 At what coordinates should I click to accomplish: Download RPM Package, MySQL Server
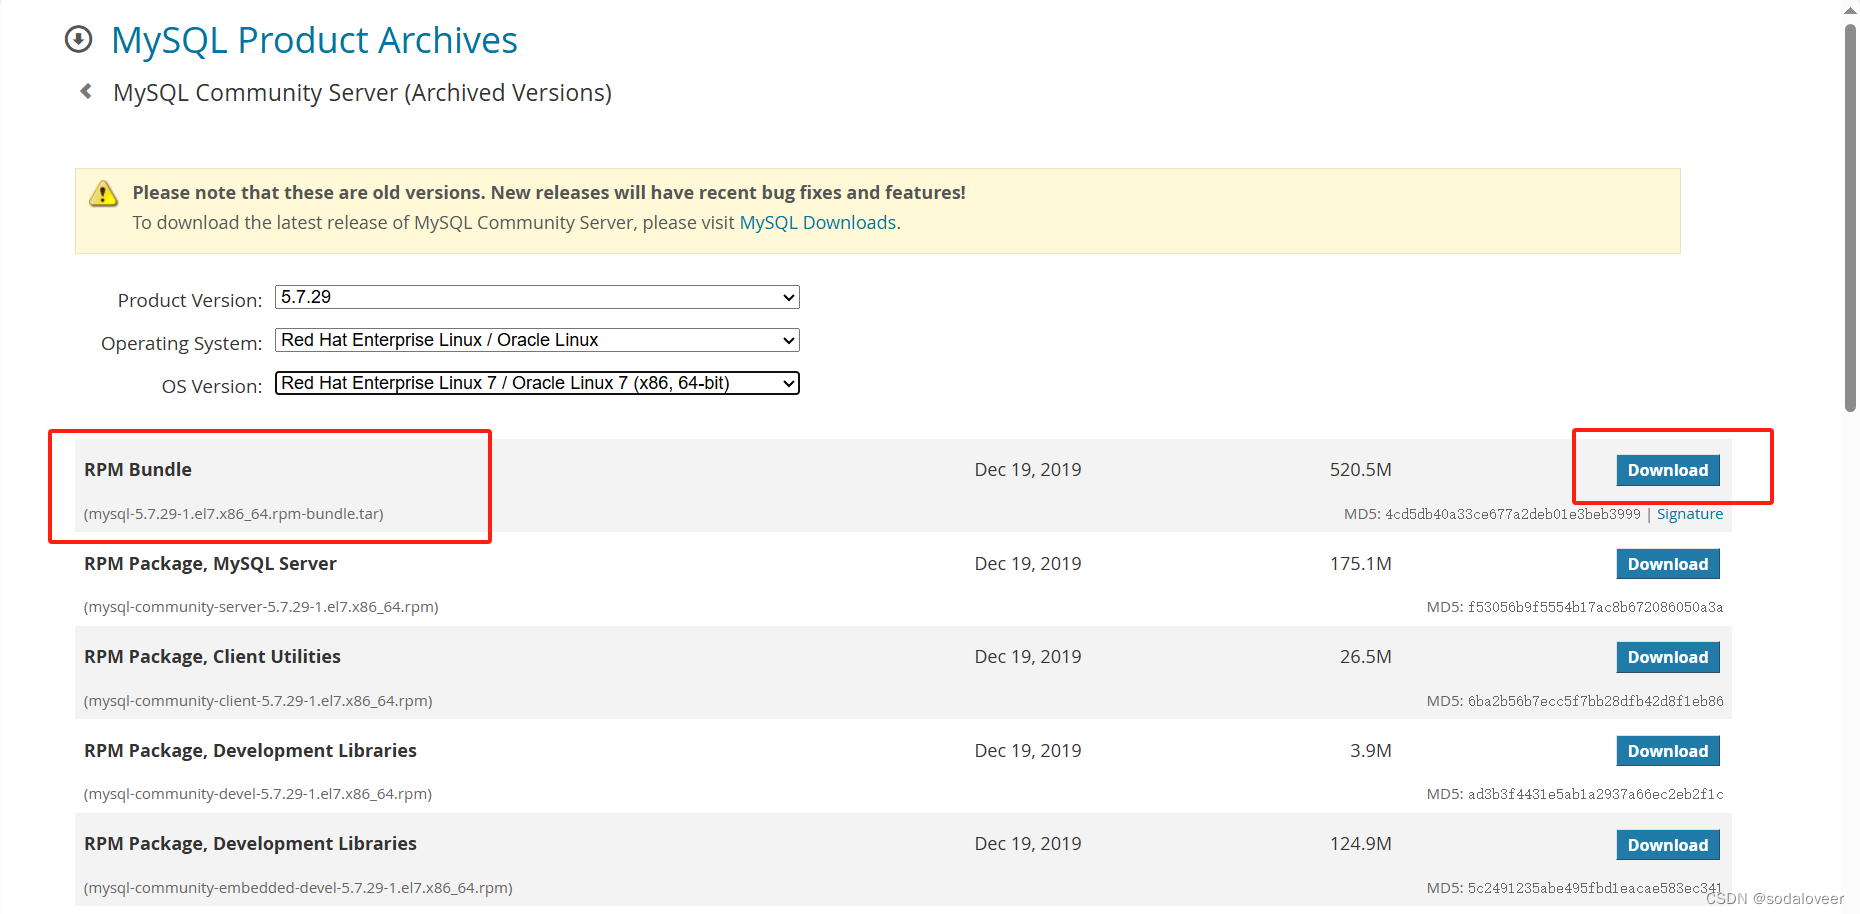pos(1668,564)
